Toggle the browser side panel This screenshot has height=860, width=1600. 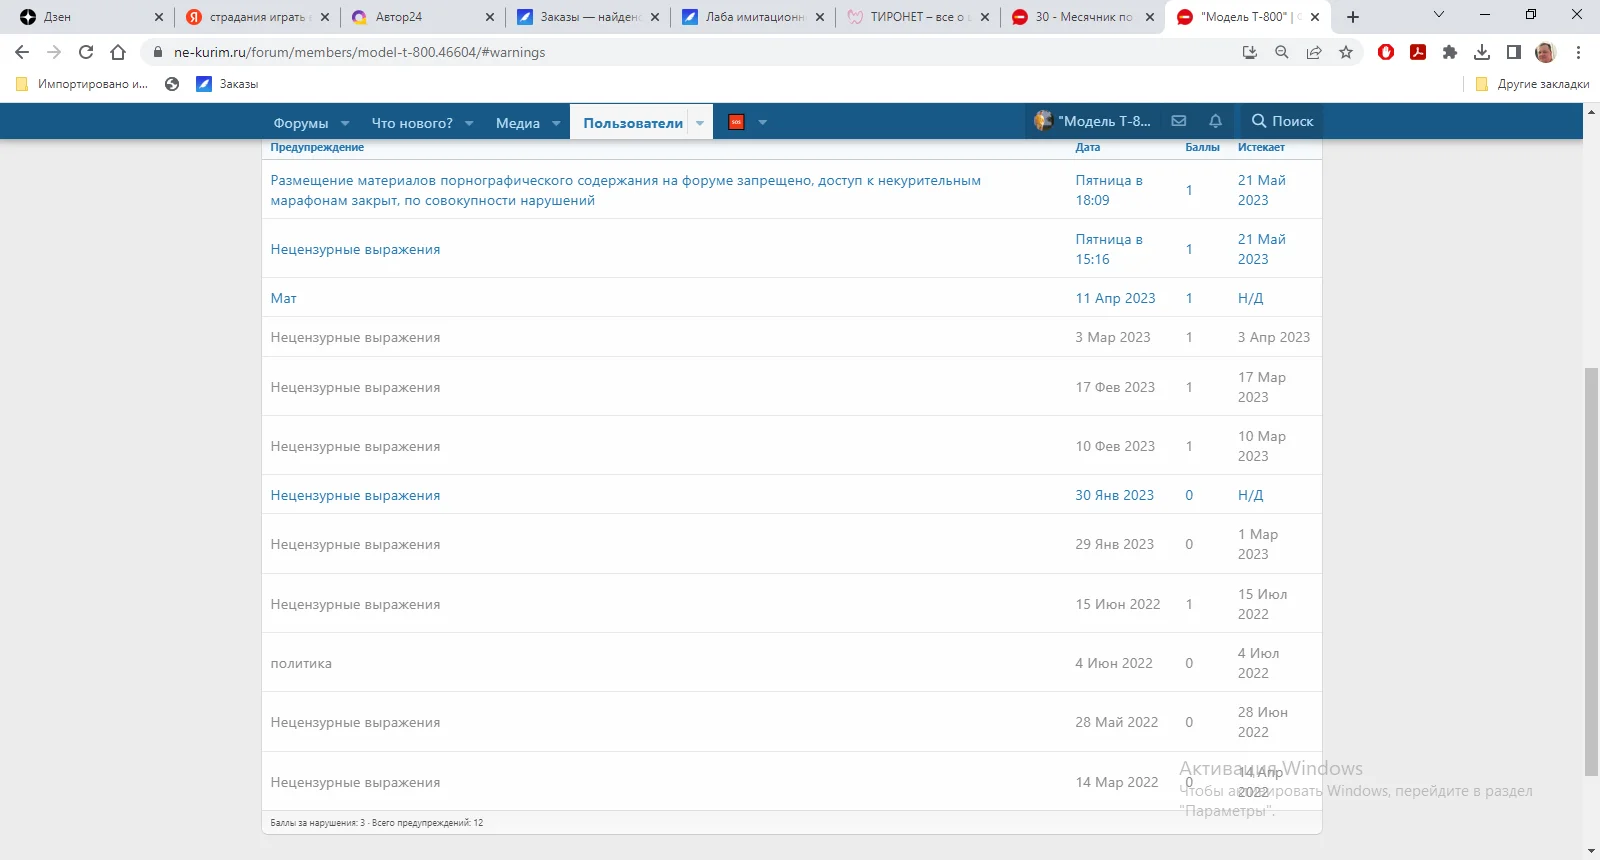[x=1514, y=52]
